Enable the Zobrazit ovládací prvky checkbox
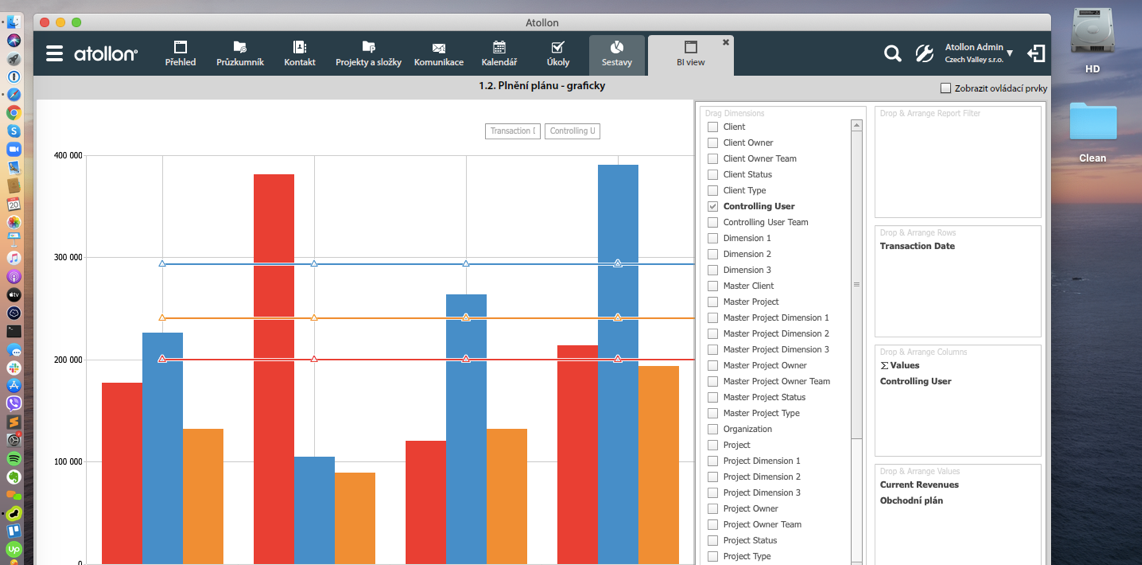 point(946,88)
